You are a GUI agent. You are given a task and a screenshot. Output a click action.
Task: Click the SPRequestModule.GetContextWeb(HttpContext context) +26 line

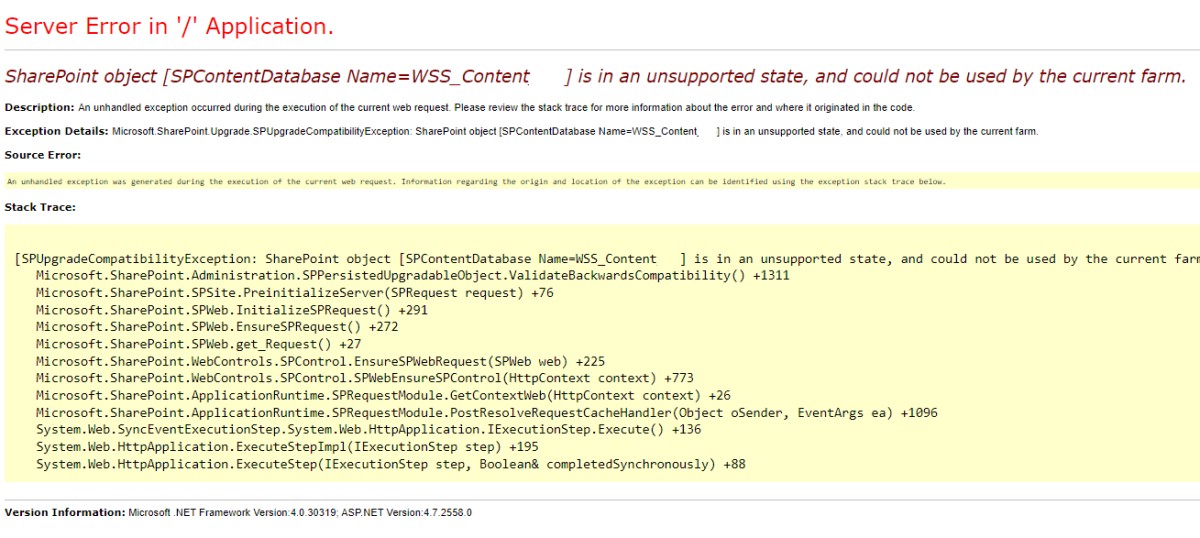point(384,395)
